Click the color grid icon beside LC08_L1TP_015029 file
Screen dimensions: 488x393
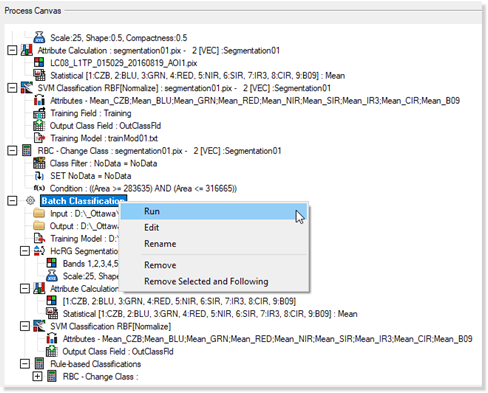[39, 63]
